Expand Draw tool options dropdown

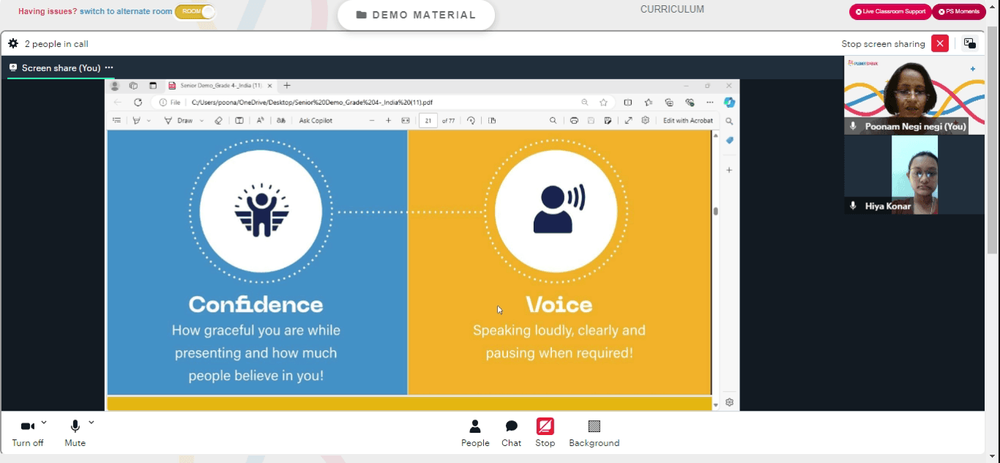pyautogui.click(x=202, y=120)
